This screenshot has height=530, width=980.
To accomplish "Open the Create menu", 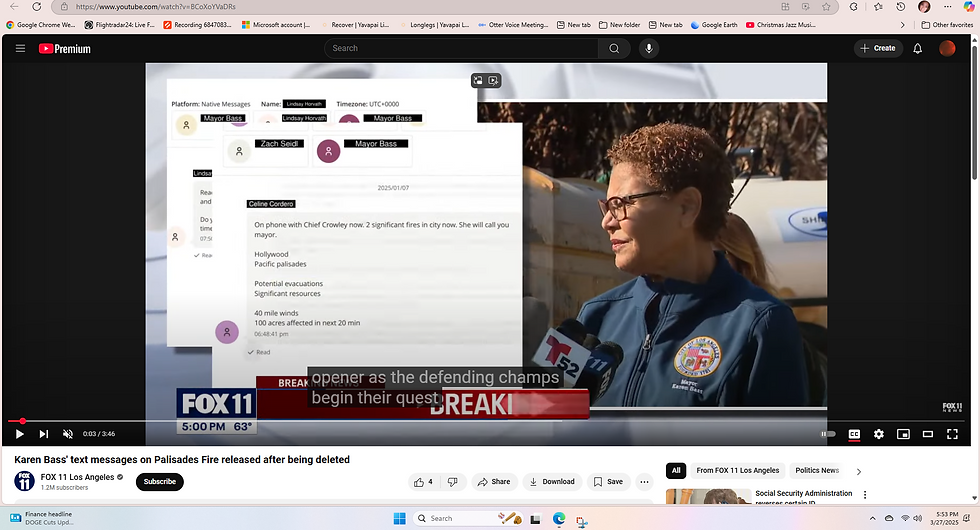I will [x=878, y=48].
